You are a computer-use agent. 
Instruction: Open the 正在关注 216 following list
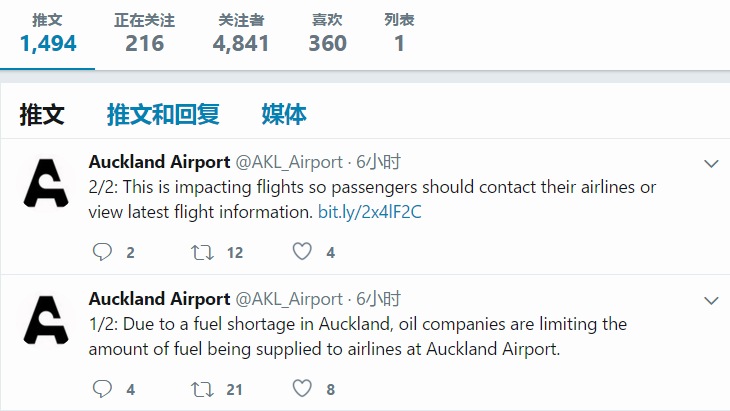144,33
